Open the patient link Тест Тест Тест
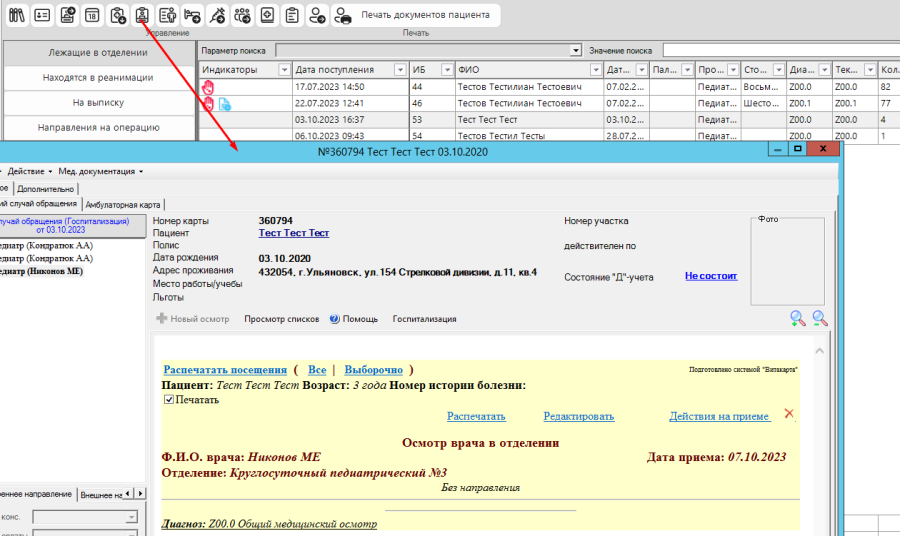Screen dimensions: 900x536 [x=293, y=233]
